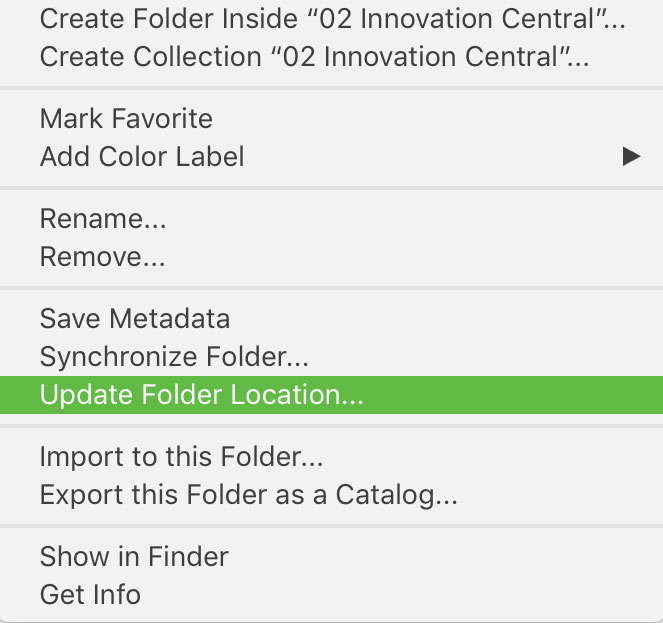
Task: Choose Show in Finder
Action: (332, 557)
